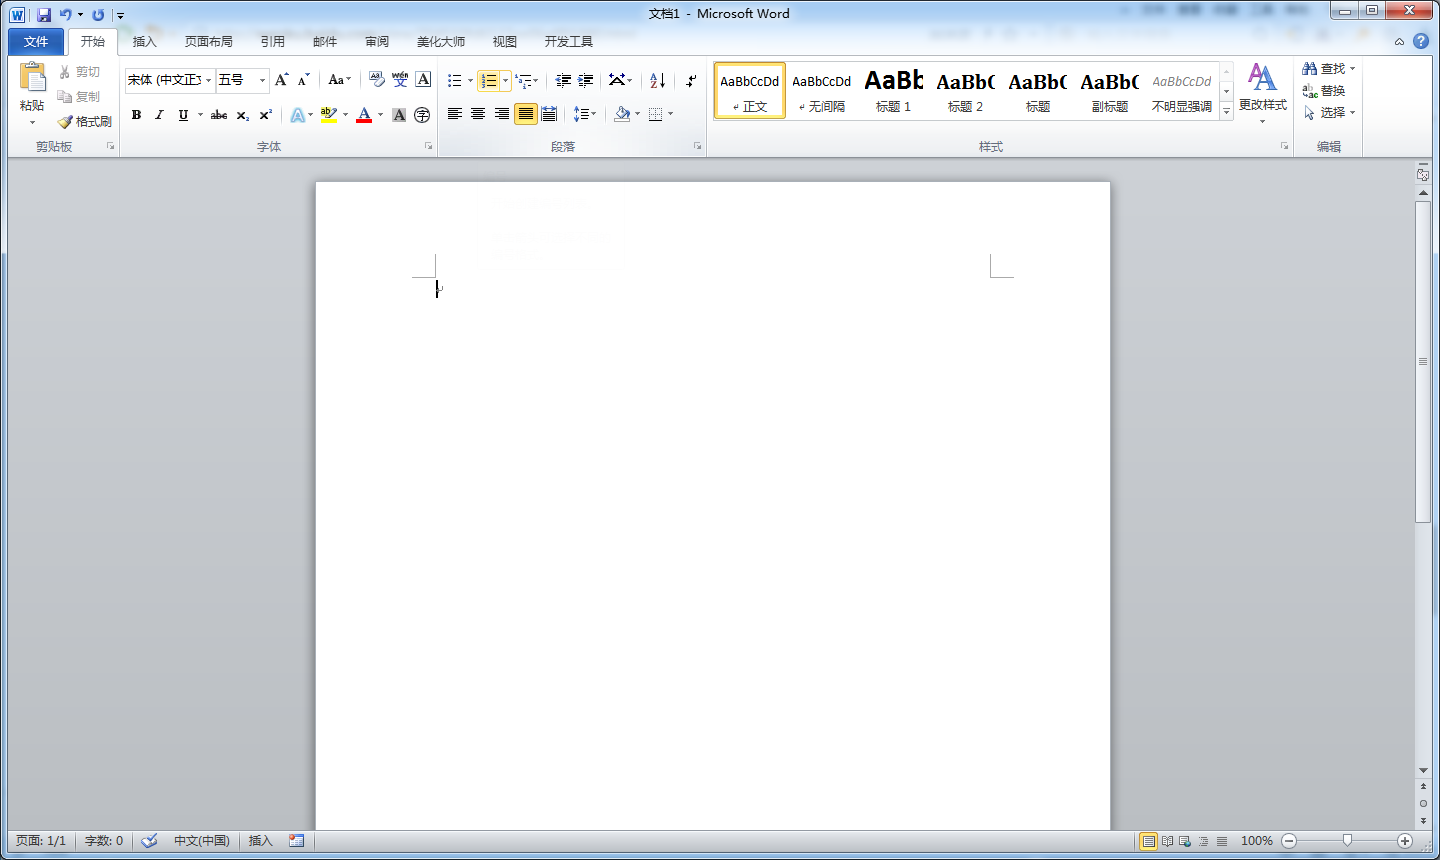Click 替换 to replace text
The image size is (1440, 860).
(x=1324, y=91)
